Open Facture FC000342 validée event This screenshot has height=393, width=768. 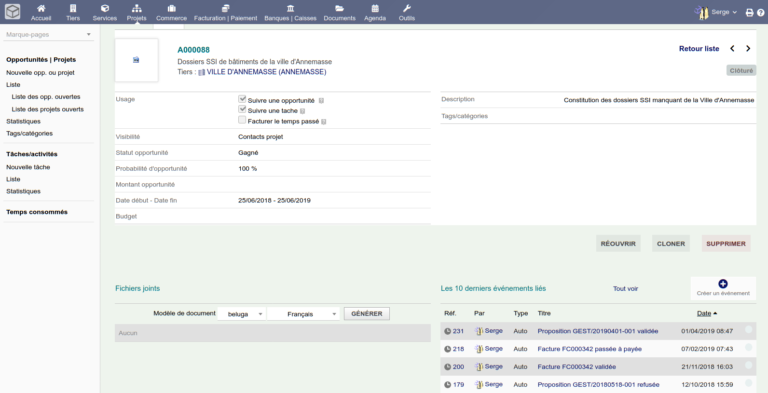click(x=576, y=367)
